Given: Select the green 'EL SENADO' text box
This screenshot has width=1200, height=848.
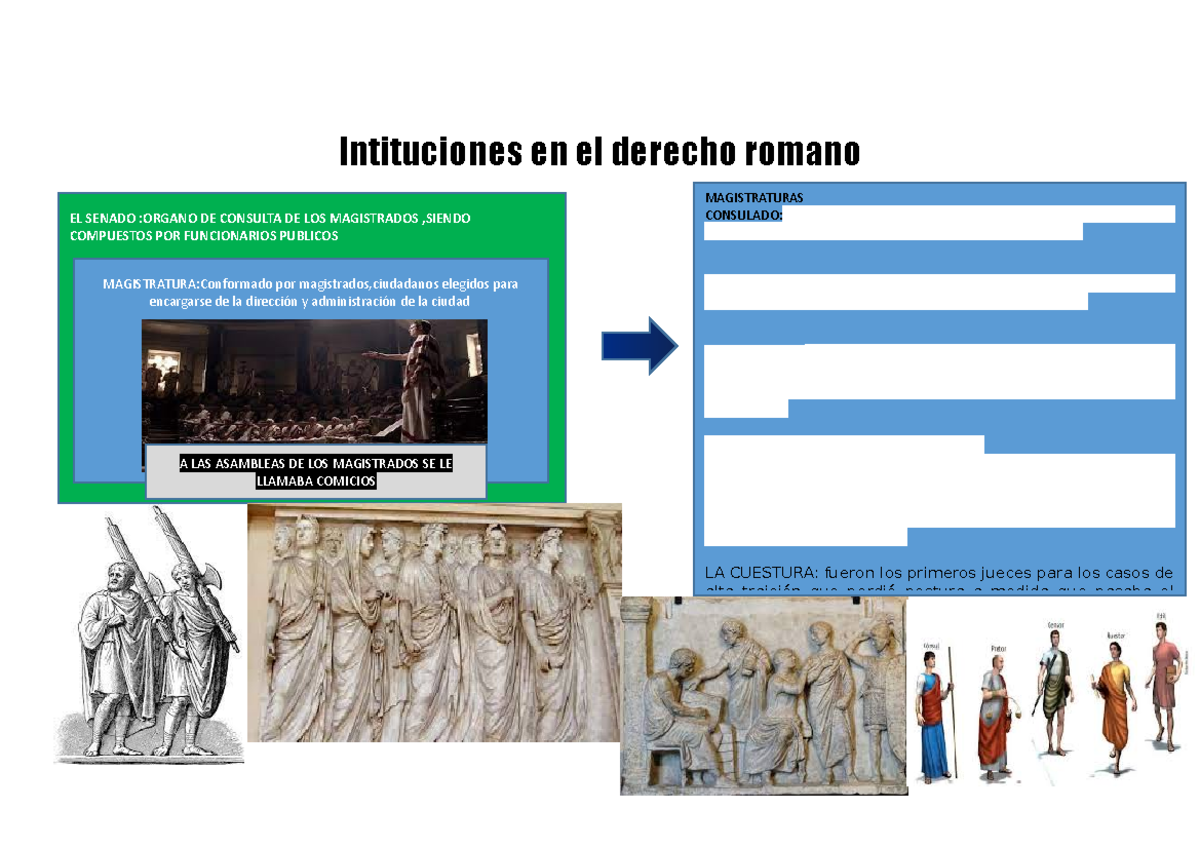Looking at the screenshot, I should pyautogui.click(x=270, y=225).
